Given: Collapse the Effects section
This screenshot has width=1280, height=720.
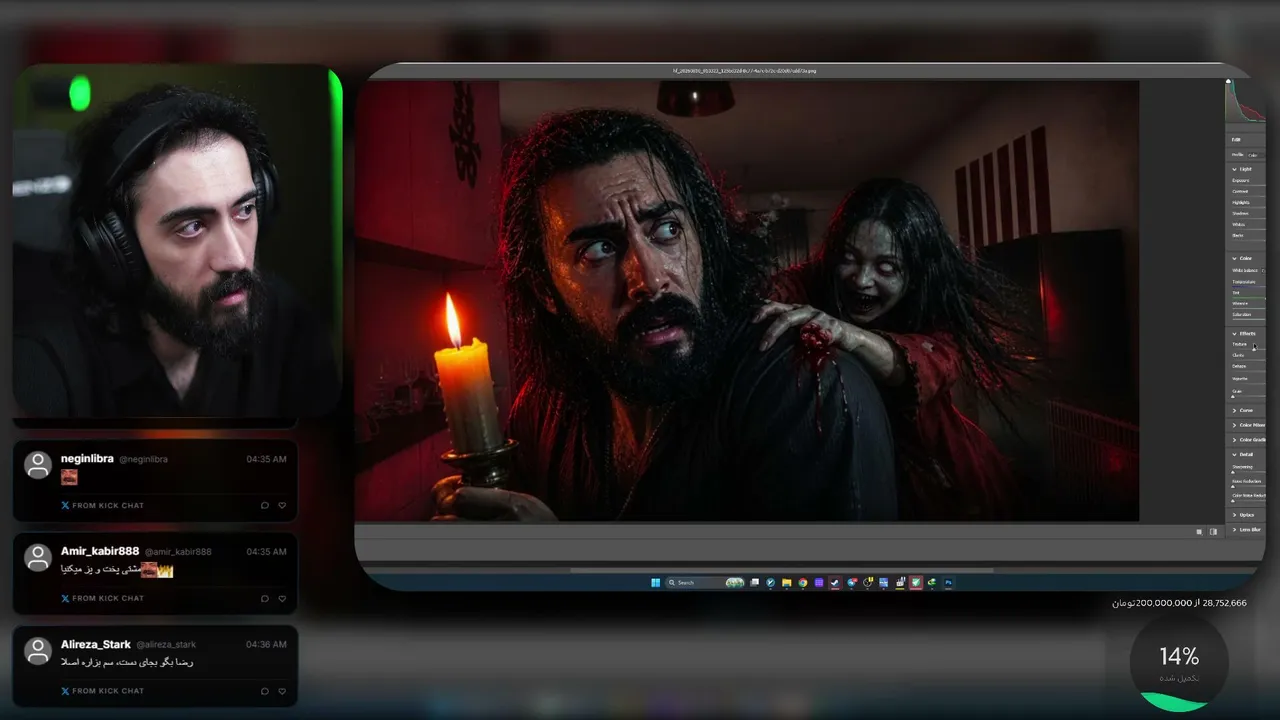Looking at the screenshot, I should click(1234, 333).
